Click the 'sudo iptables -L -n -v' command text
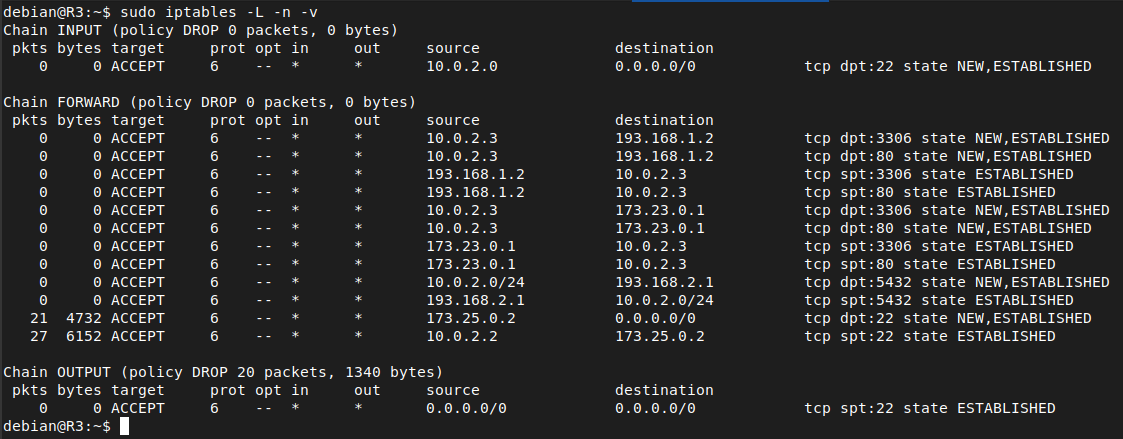The width and height of the screenshot is (1123, 439). coord(219,12)
